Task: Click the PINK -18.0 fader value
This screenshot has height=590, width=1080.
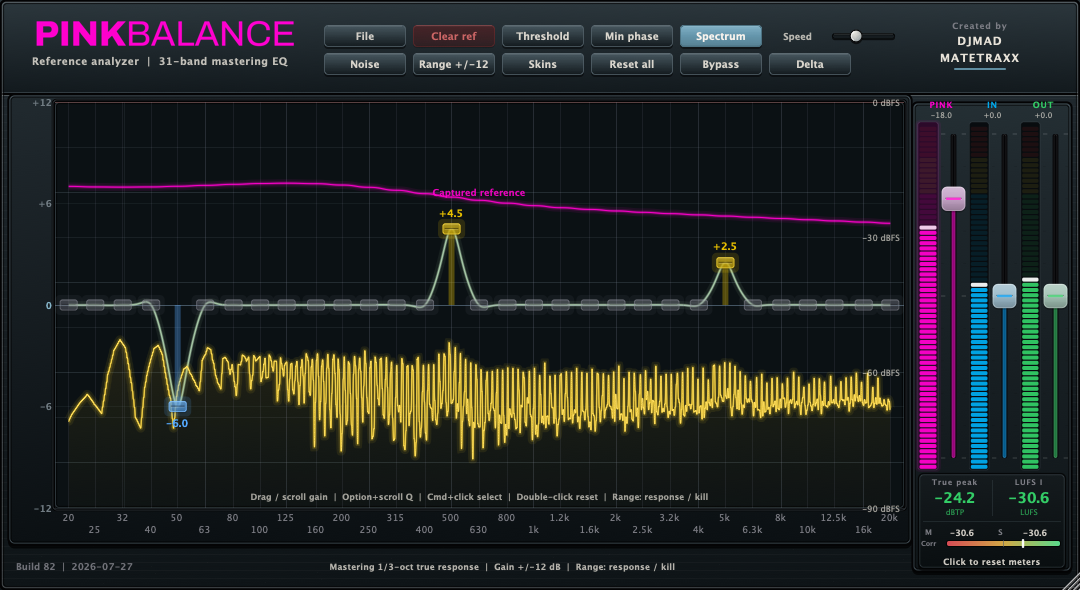Action: pos(941,115)
